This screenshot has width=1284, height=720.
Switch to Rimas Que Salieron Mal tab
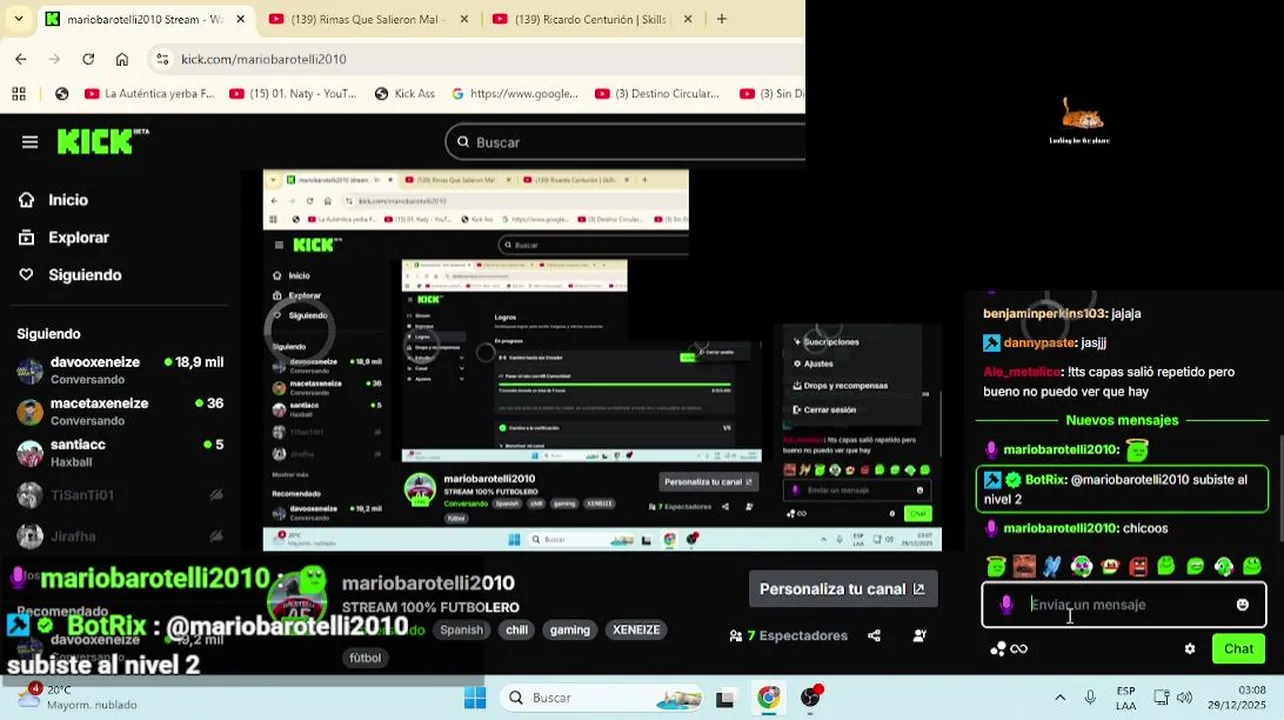368,19
